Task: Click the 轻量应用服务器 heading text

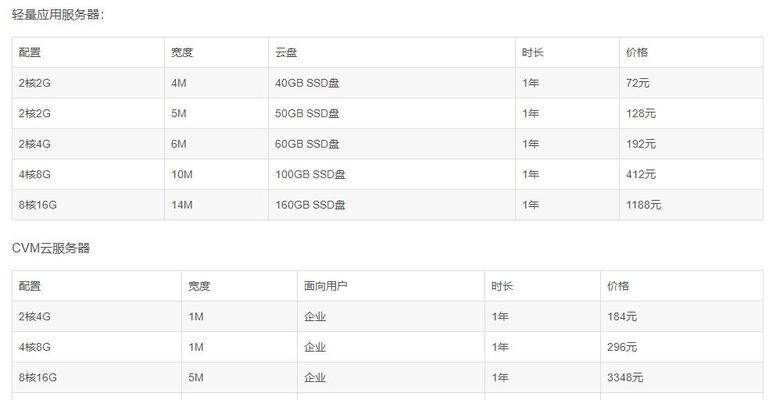Action: click(58, 14)
